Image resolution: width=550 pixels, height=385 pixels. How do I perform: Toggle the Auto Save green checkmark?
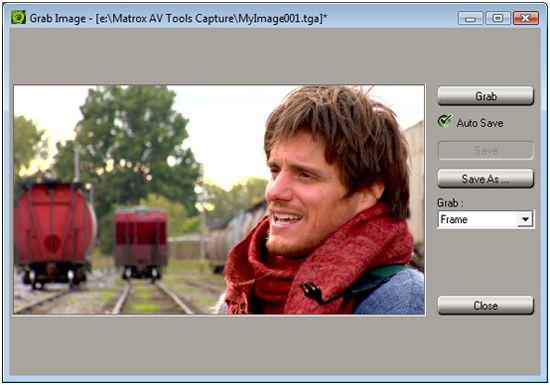point(445,121)
